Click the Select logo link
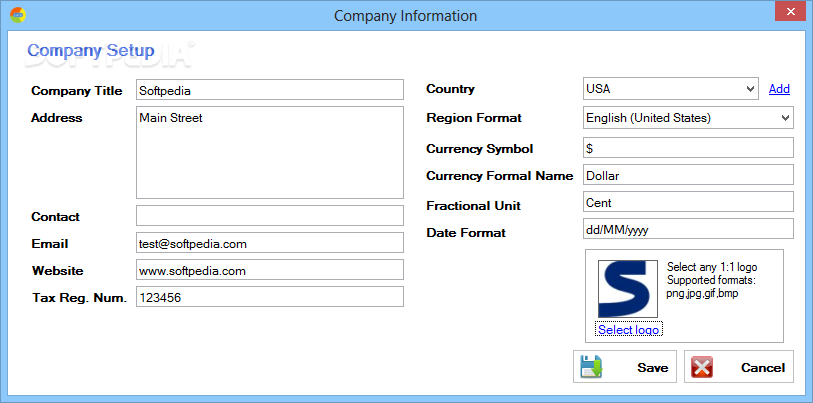Image resolution: width=813 pixels, height=403 pixels. [x=629, y=330]
